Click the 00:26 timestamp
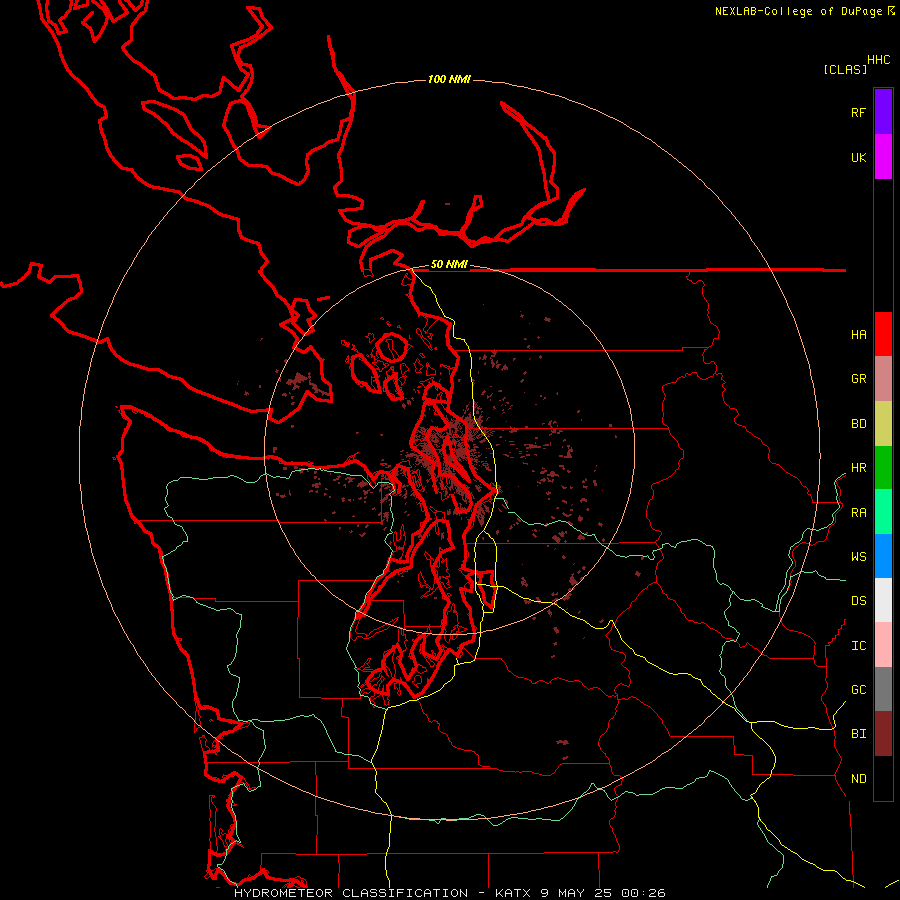This screenshot has height=900, width=900. 643,893
